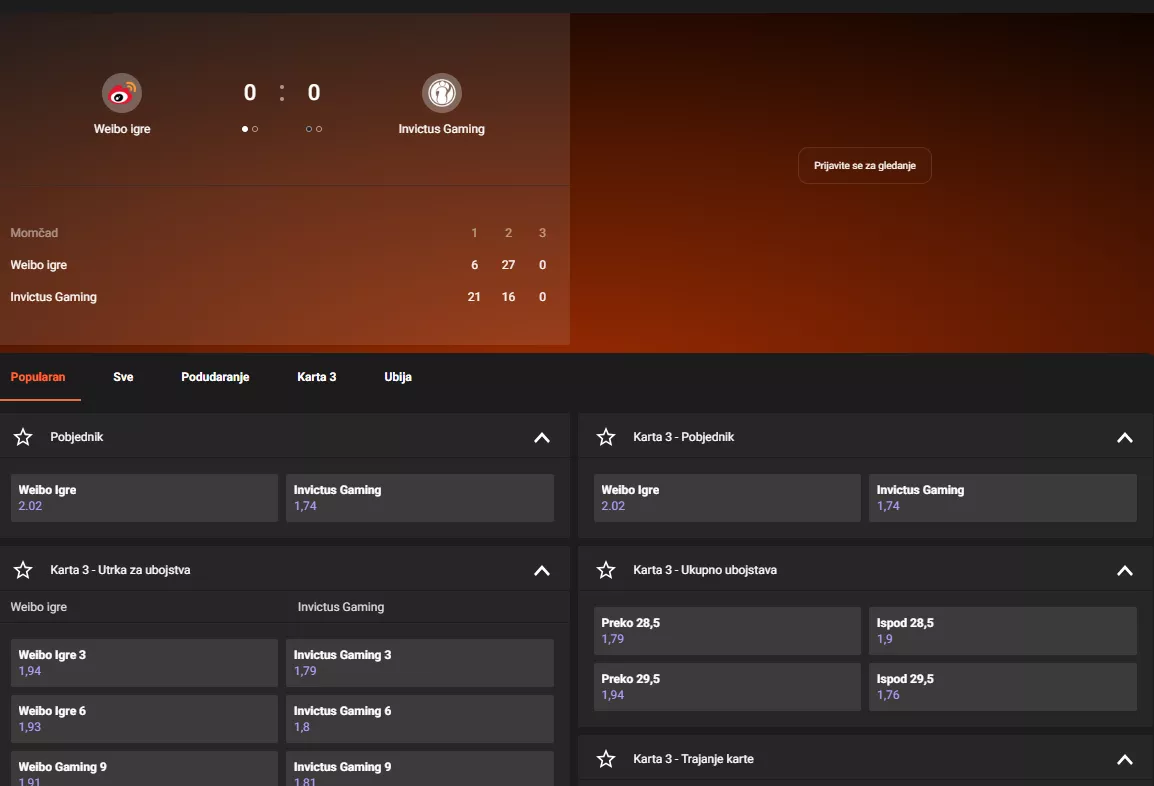Collapse Karta 3 - Ukupno ubojstava section

pos(1125,570)
